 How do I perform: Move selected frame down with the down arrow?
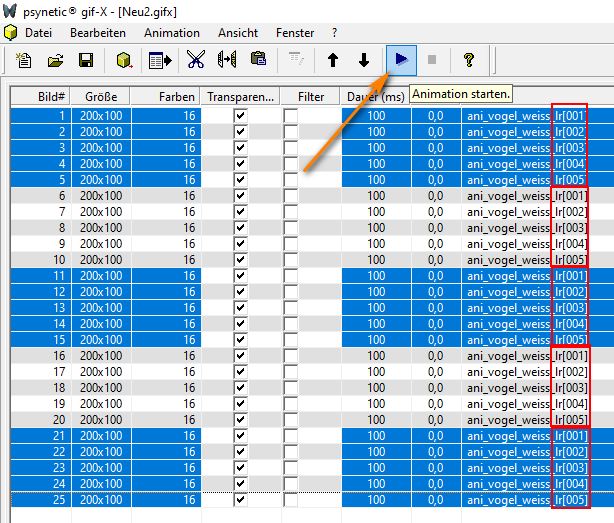coord(364,60)
